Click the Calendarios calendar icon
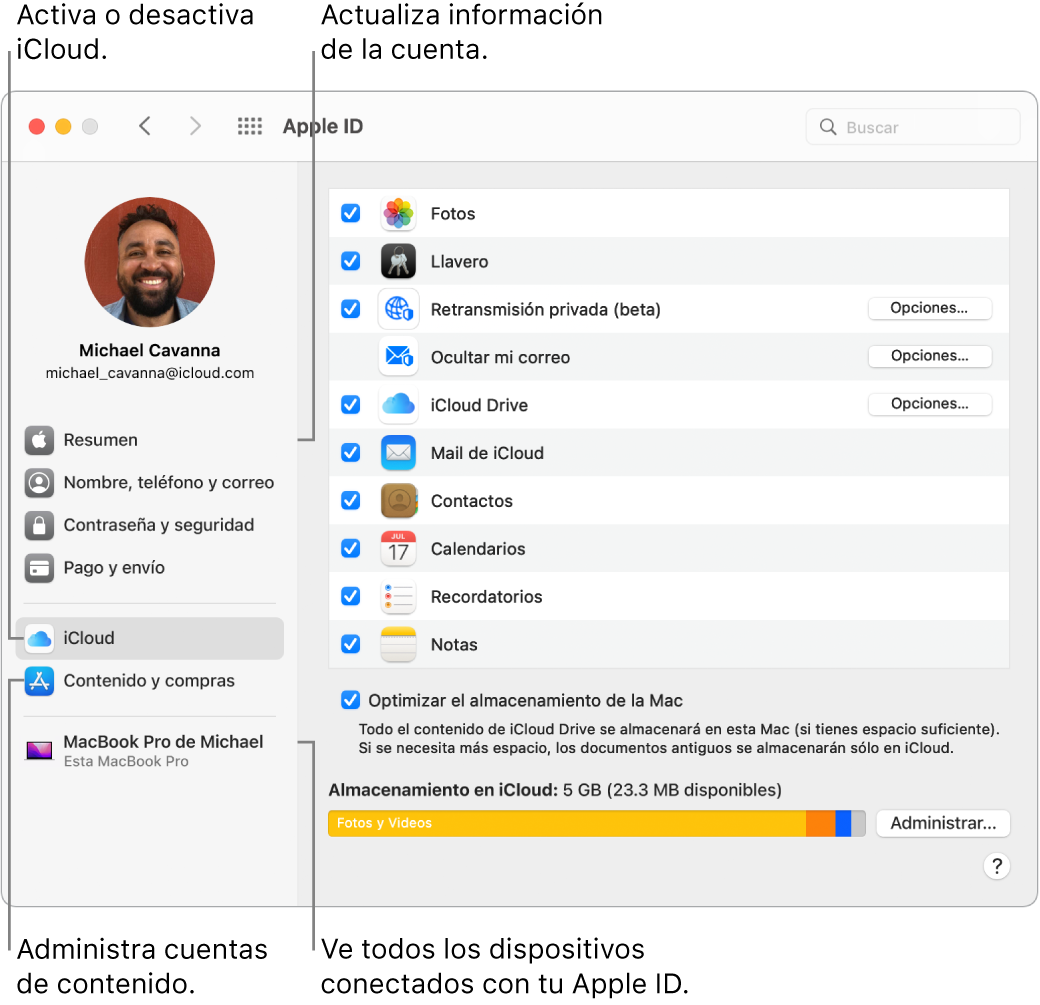This screenshot has width=1040, height=1005. [398, 548]
